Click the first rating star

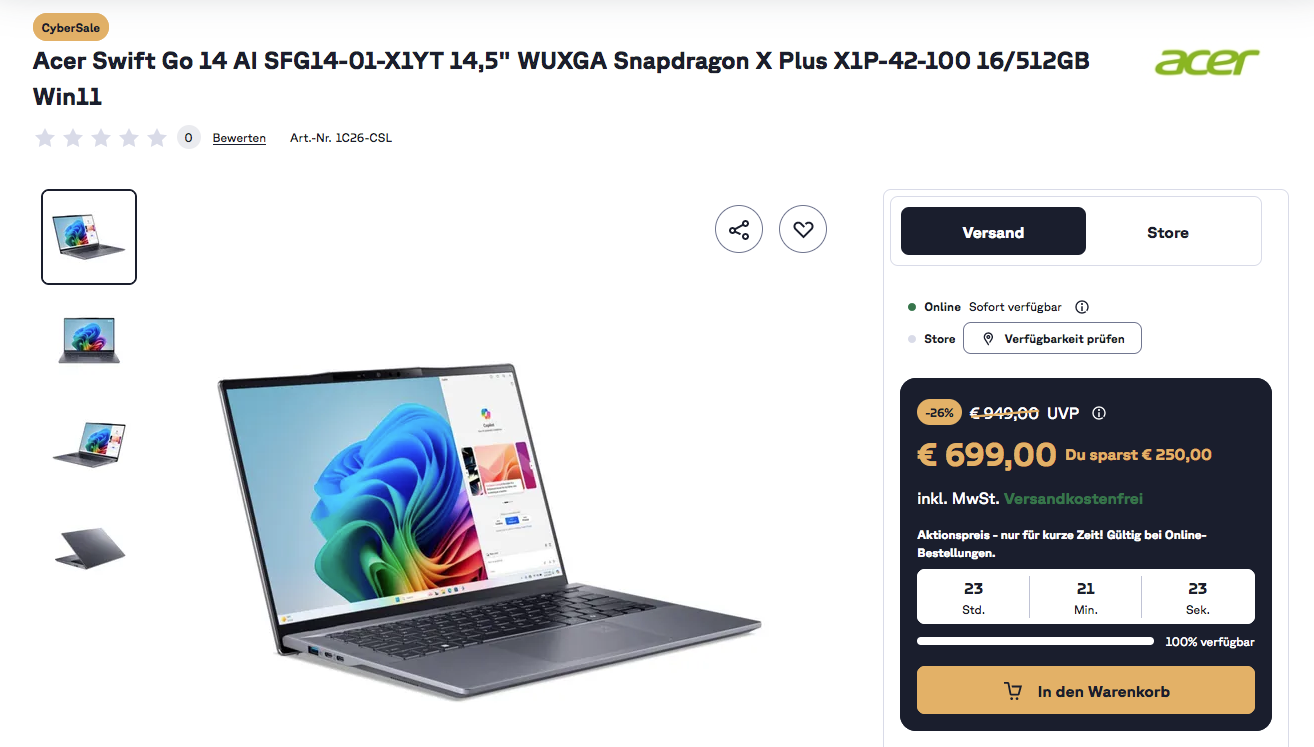(45, 138)
